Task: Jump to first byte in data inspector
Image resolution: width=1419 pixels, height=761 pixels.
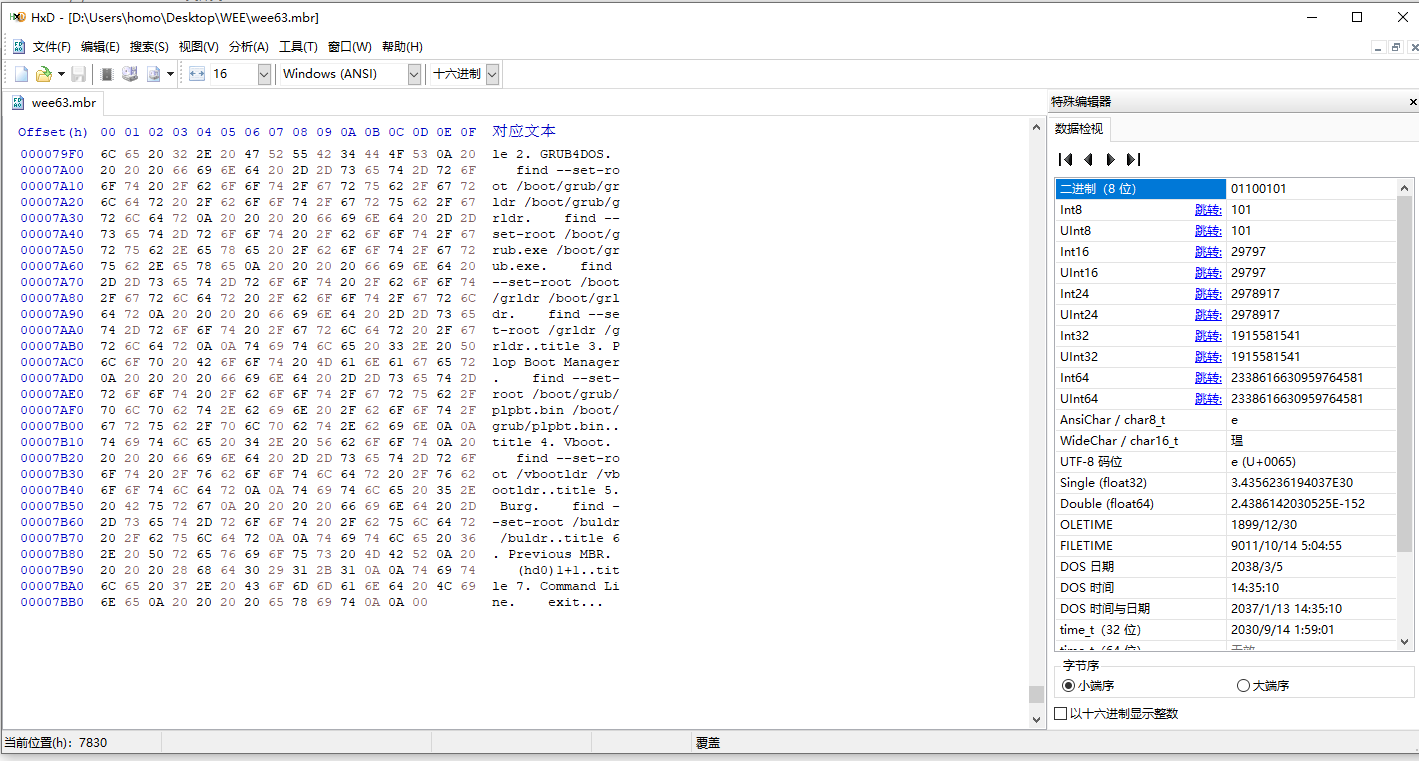Action: (1065, 159)
